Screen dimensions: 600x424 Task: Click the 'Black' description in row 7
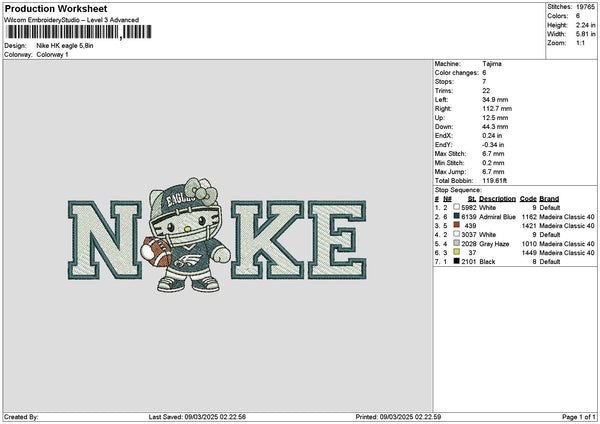coord(487,261)
